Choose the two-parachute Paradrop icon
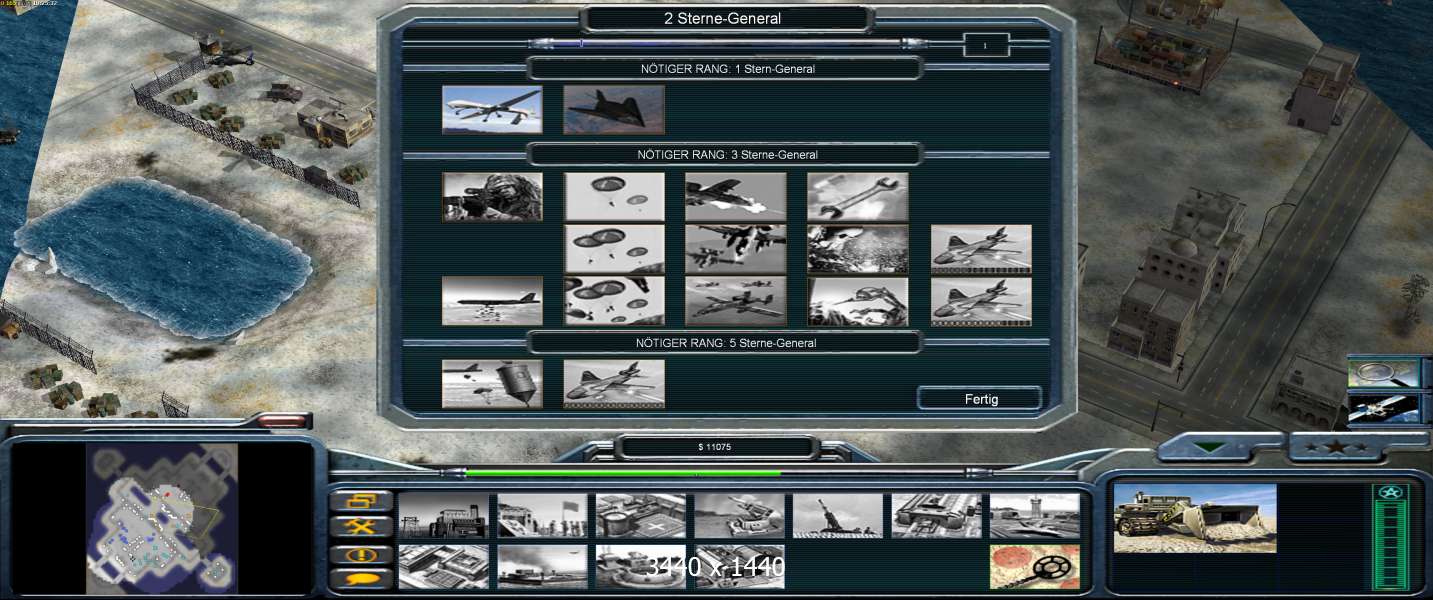The width and height of the screenshot is (1433, 600). pyautogui.click(x=614, y=197)
